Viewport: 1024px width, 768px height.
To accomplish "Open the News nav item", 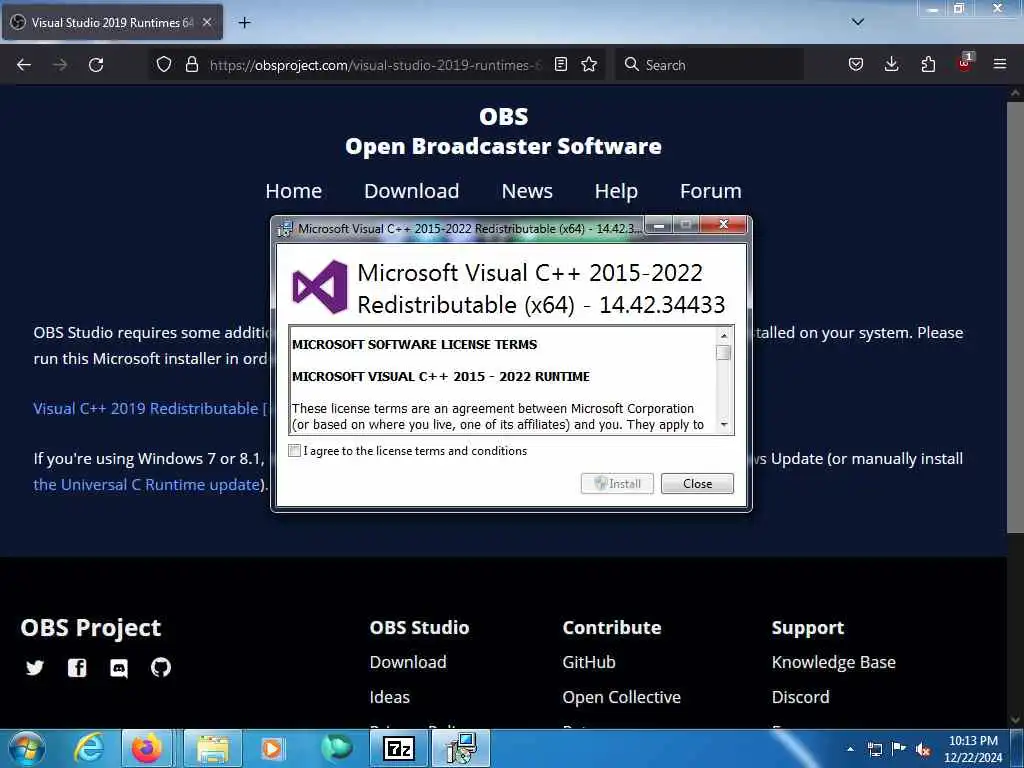I will pos(527,191).
